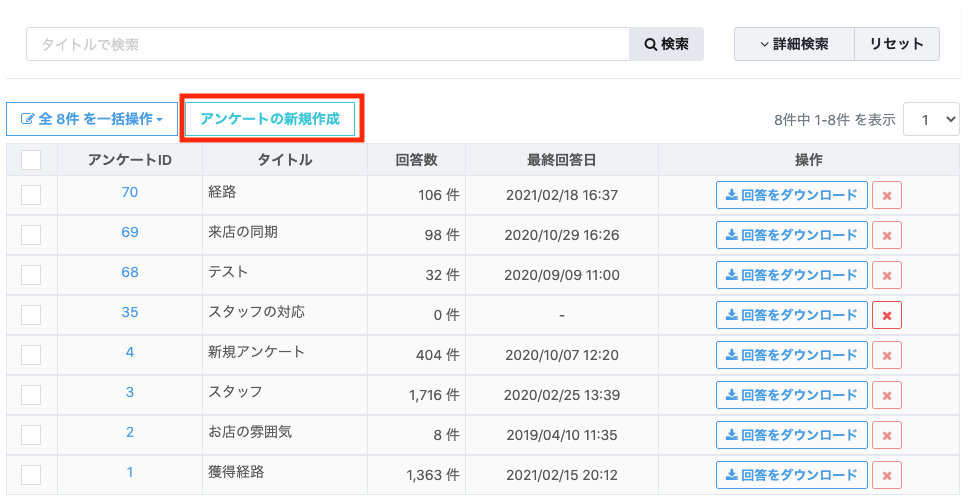Image resolution: width=968 pixels, height=501 pixels.
Task: Click the red X for スタッフの対応 row
Action: tap(887, 315)
